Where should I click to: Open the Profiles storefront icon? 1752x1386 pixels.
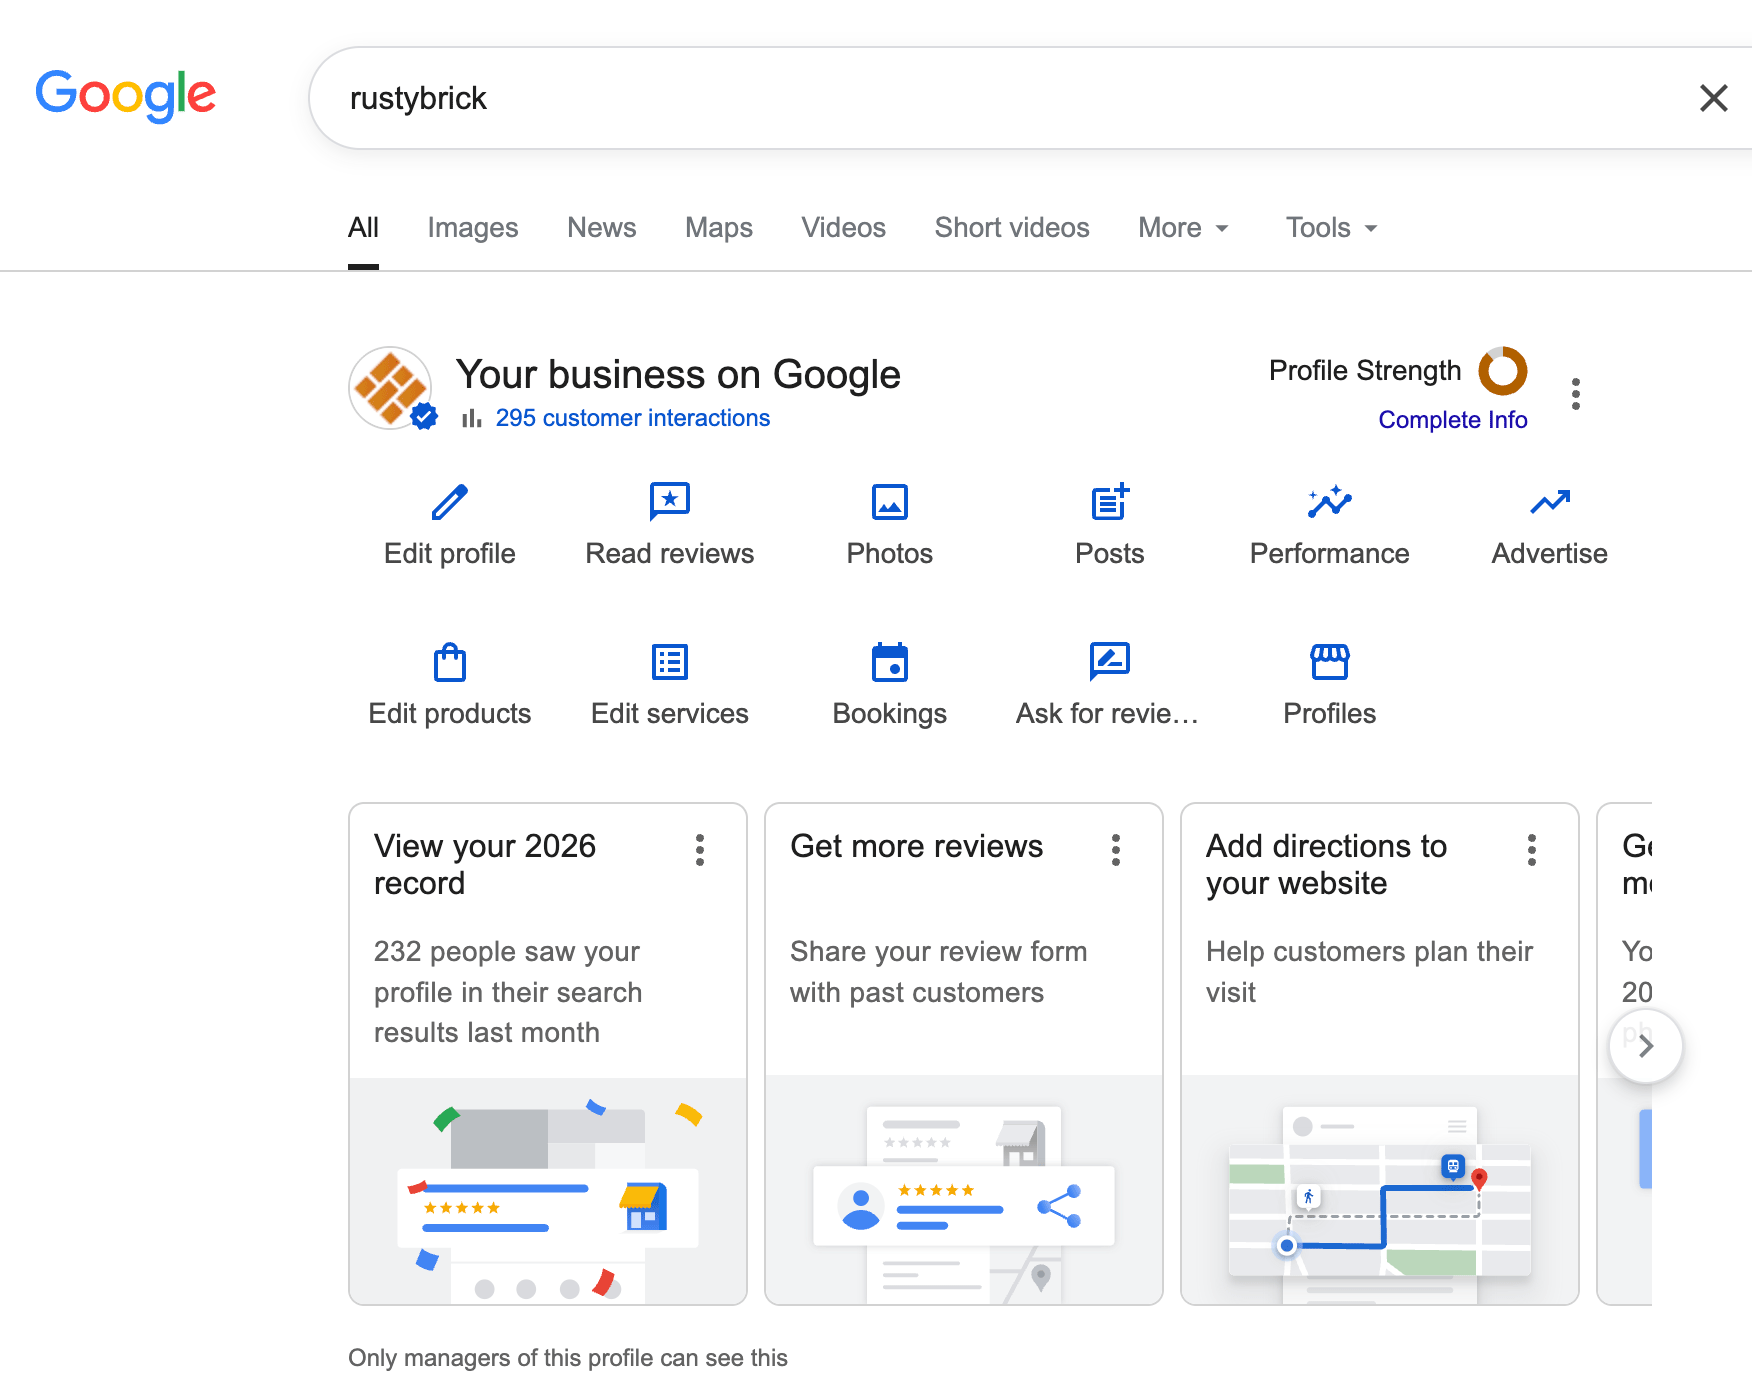coord(1330,662)
